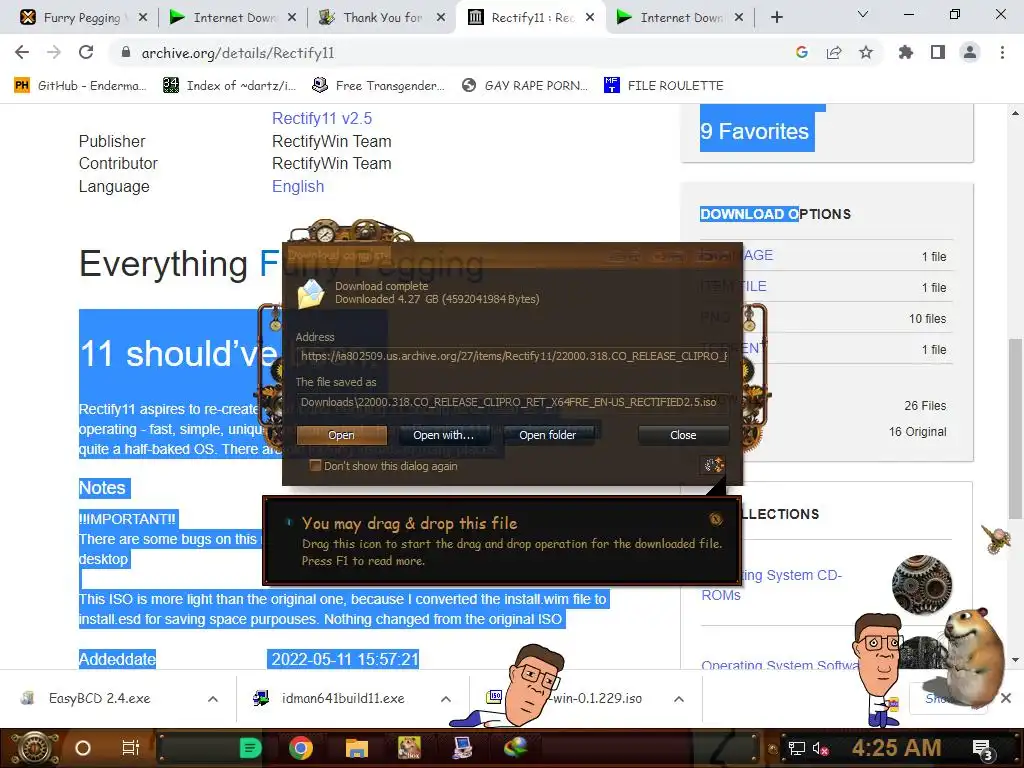Open EasyBCD 2.4.exe downloaded file
1024x768 pixels.
pyautogui.click(x=99, y=698)
